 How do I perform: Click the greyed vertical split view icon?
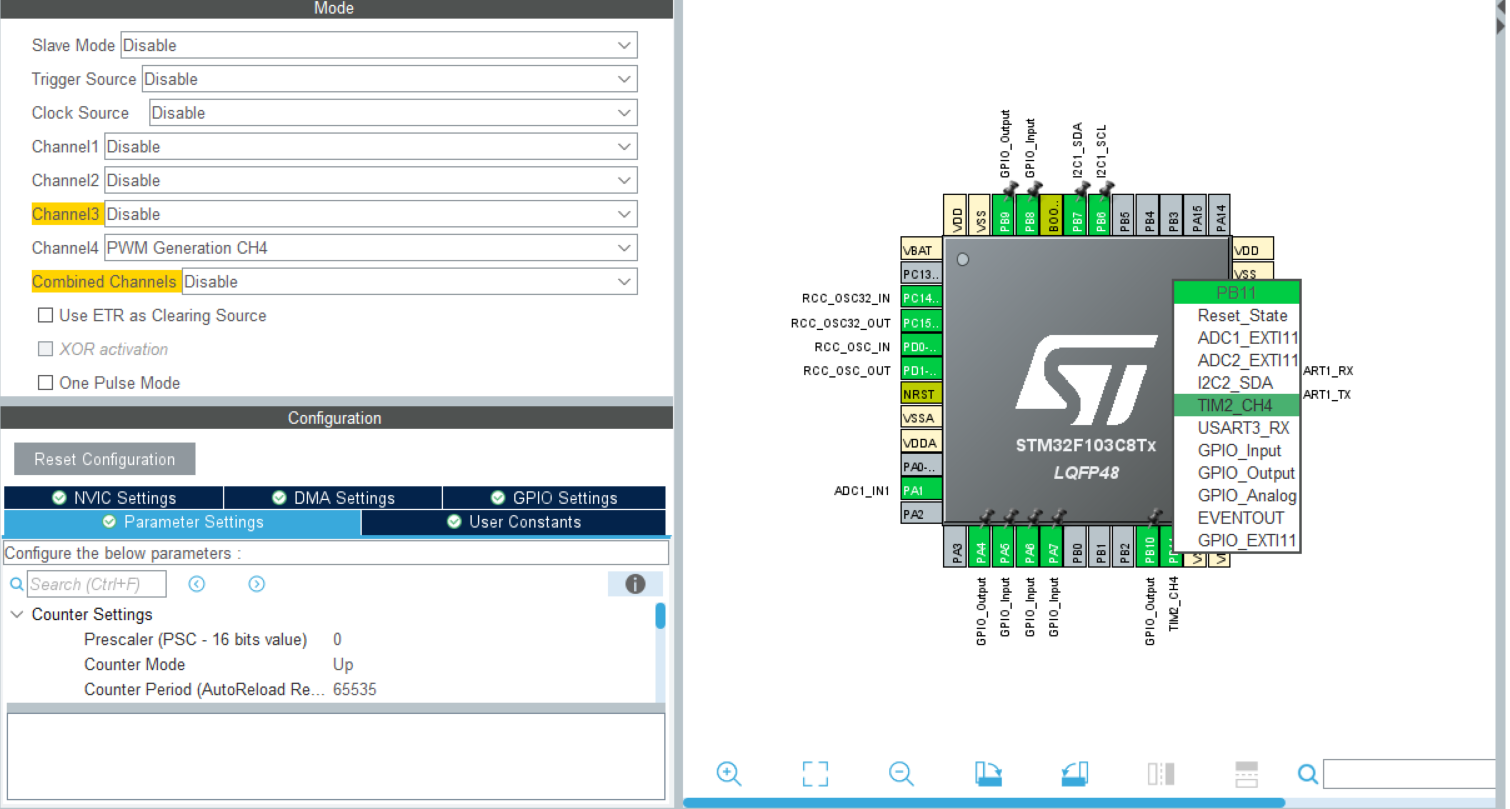[x=1160, y=773]
